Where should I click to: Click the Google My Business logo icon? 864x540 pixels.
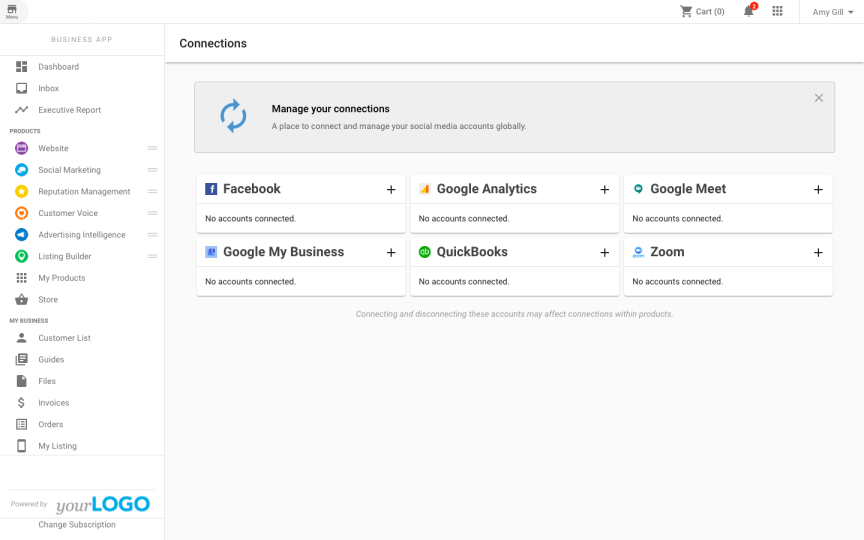(211, 252)
